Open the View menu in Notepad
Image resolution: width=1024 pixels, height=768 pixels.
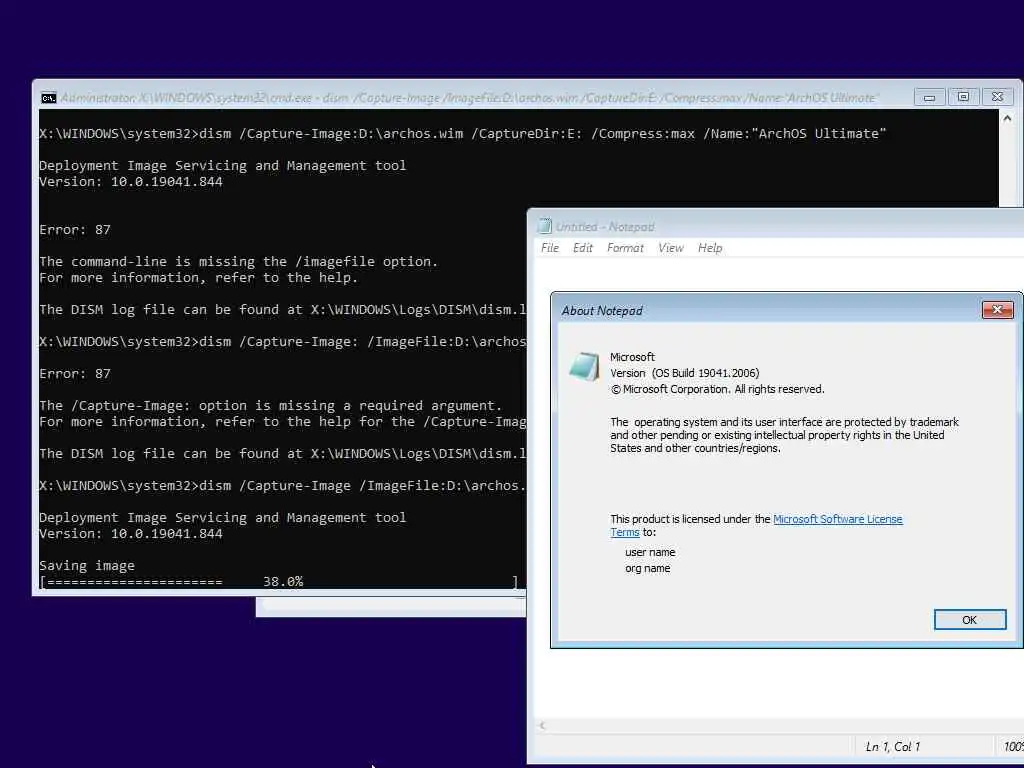pos(671,248)
